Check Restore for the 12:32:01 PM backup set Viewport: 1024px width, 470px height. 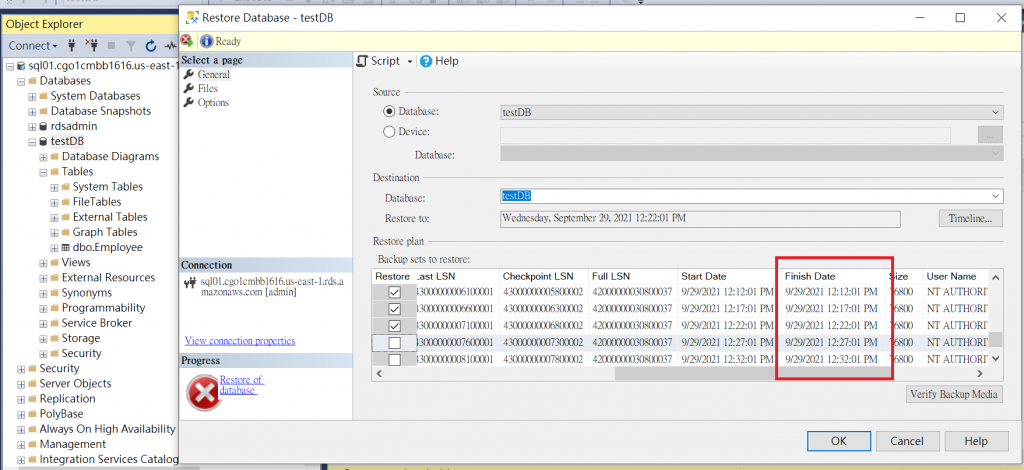pyautogui.click(x=394, y=360)
